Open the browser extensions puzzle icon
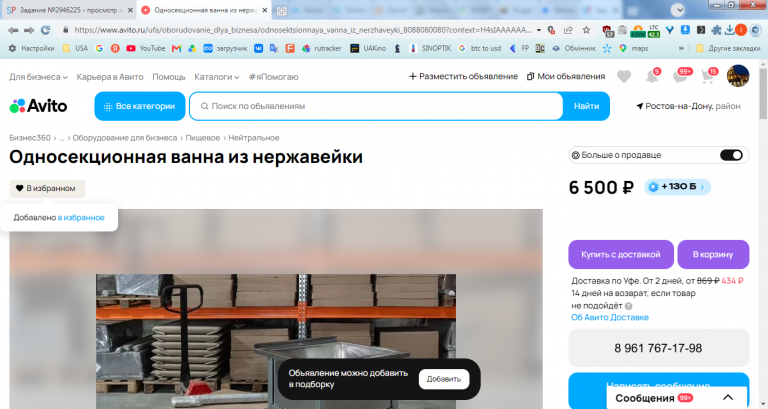768x409 pixels. 716,30
